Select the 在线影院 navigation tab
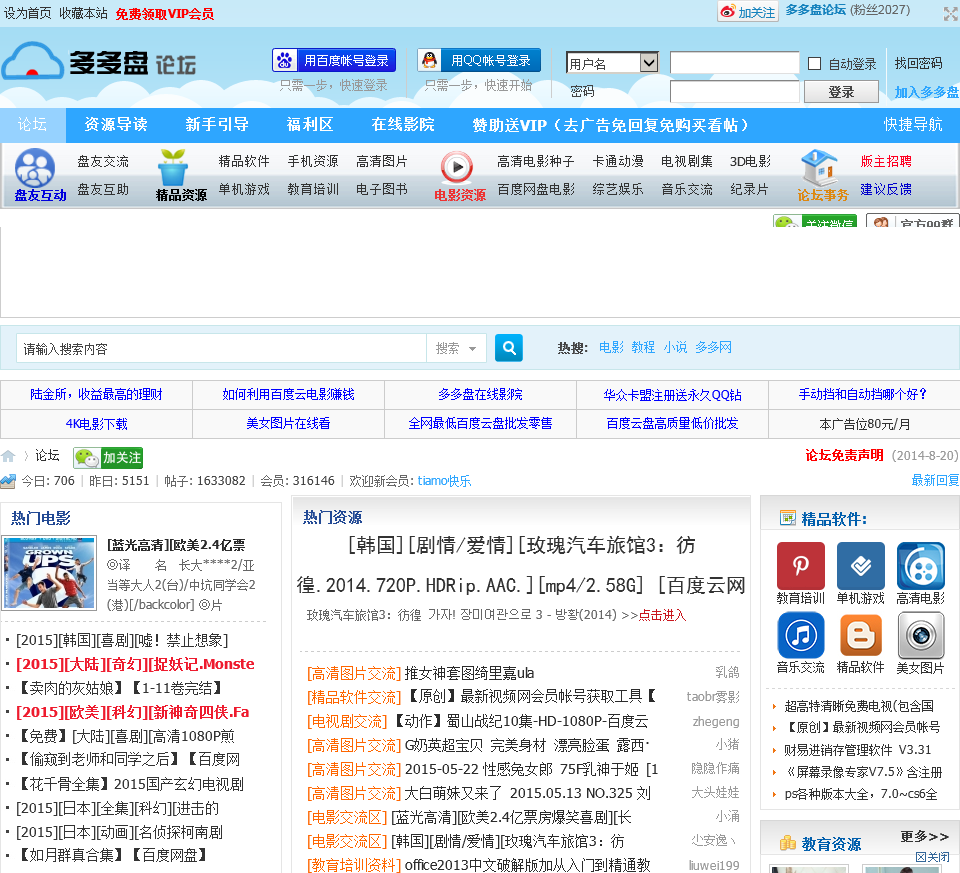 (403, 125)
